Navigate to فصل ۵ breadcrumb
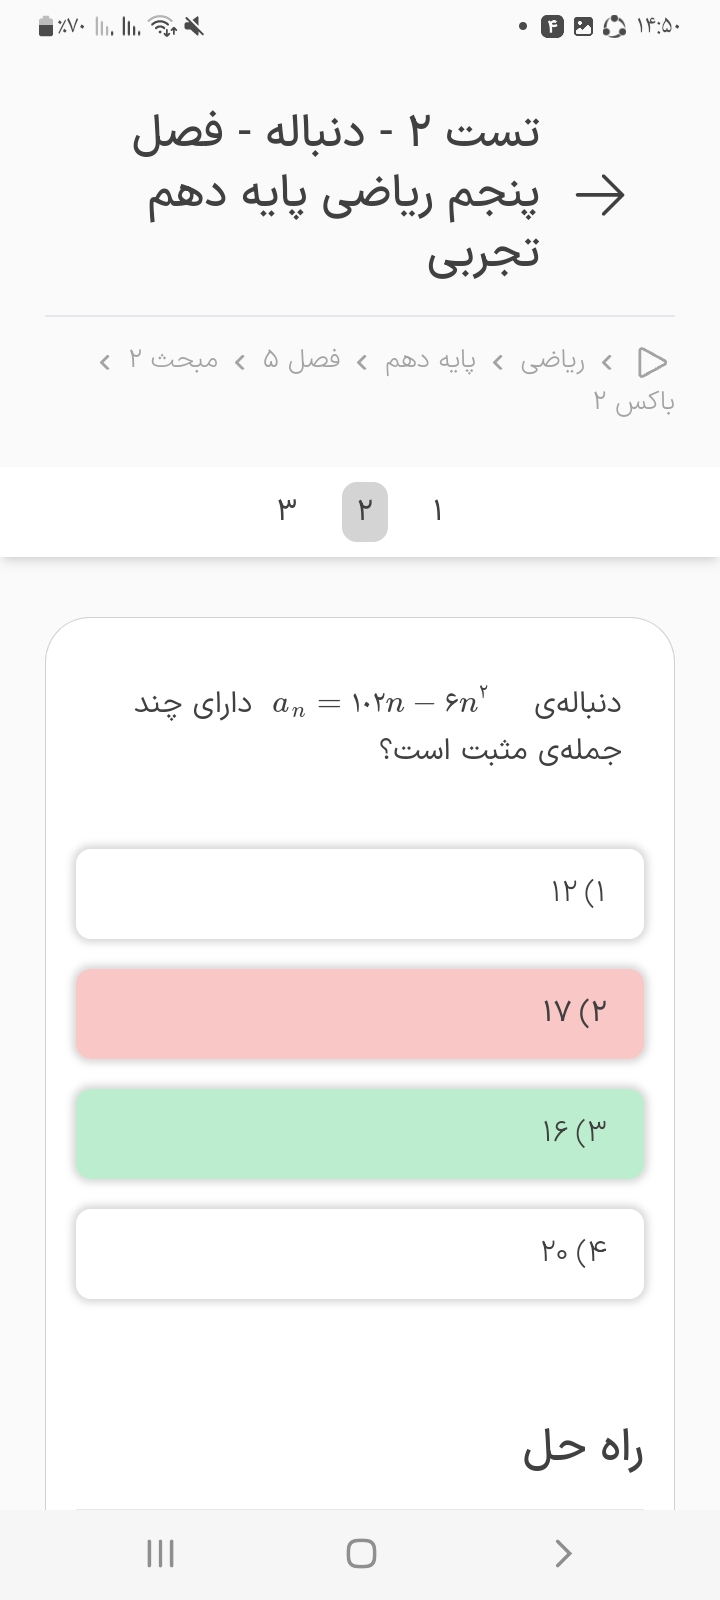Image resolution: width=720 pixels, height=1600 pixels. 301,360
